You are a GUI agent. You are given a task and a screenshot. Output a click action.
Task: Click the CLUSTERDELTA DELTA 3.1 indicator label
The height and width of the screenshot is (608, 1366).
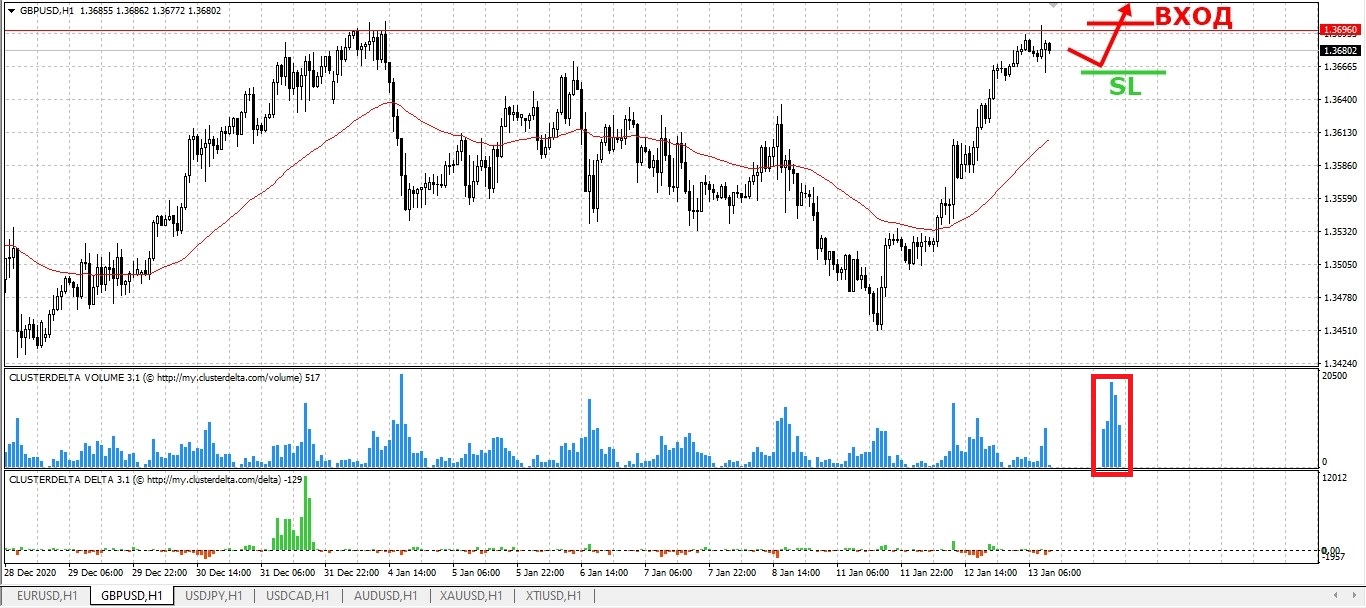[145, 480]
